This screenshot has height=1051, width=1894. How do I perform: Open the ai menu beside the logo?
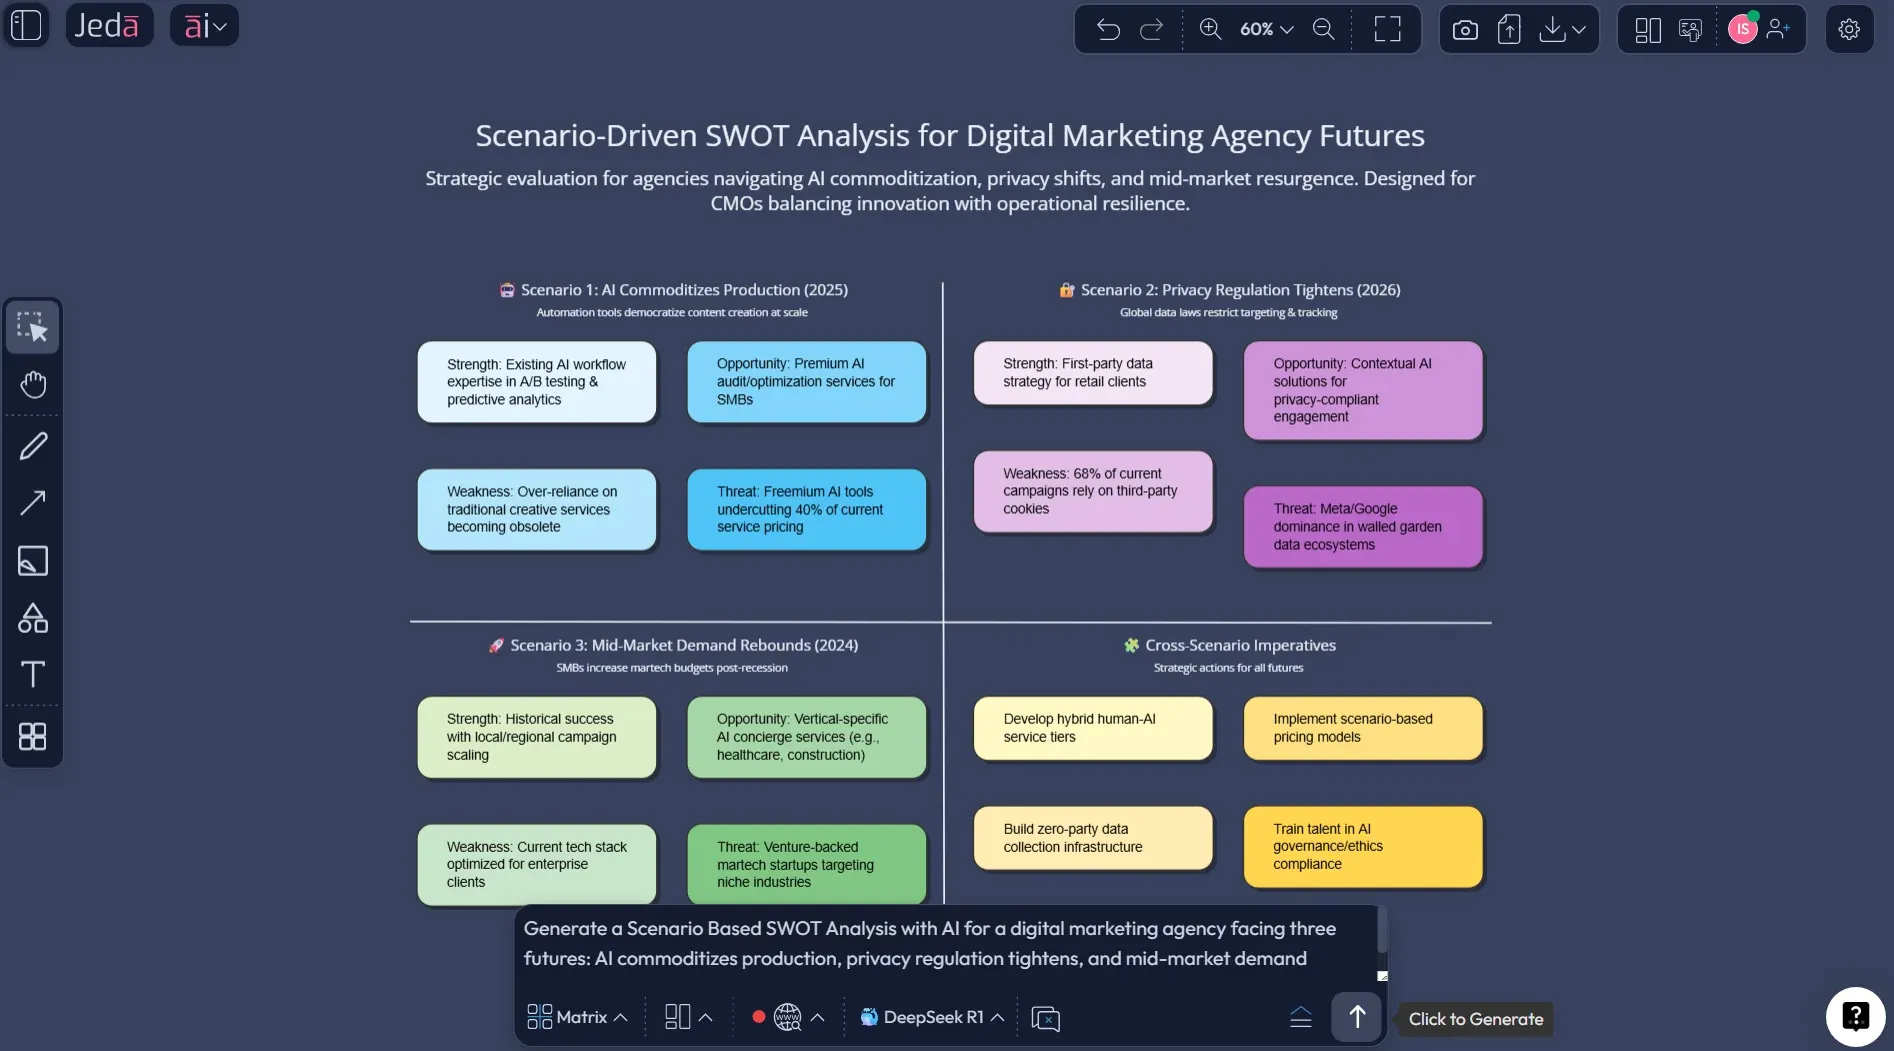[x=204, y=25]
